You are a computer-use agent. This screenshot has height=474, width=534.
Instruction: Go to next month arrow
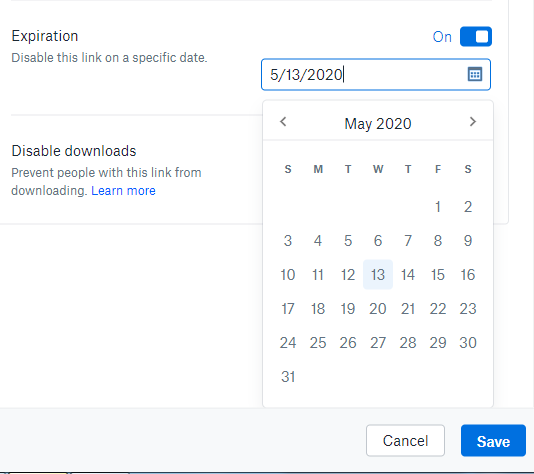coord(472,122)
